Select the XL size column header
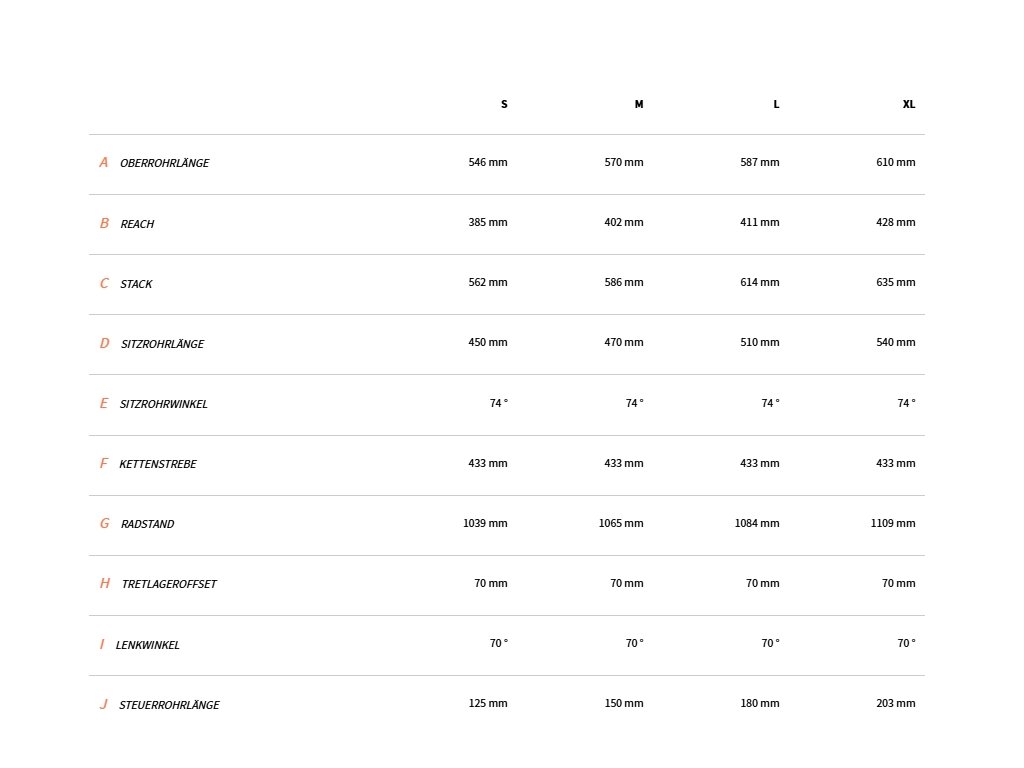Image resolution: width=1024 pixels, height=768 pixels. point(908,104)
